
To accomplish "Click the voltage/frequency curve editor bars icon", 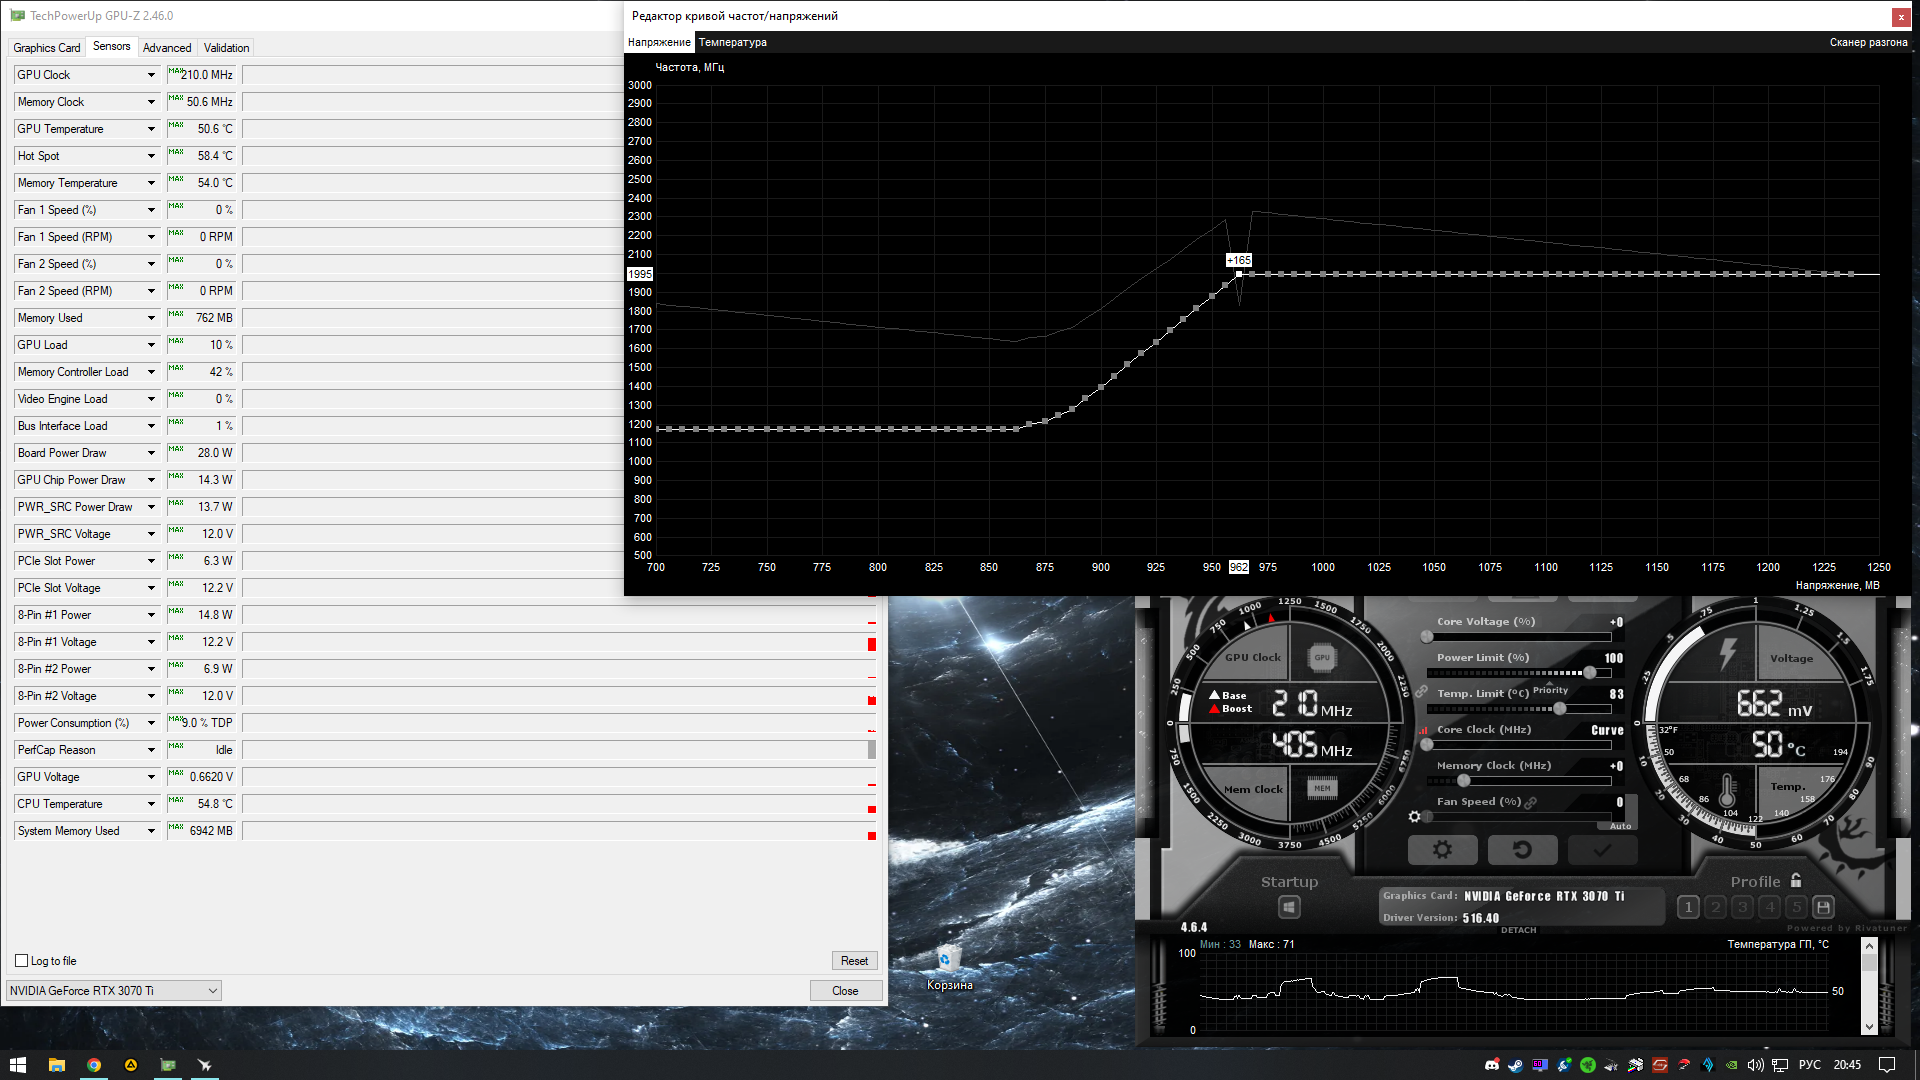I will 1422,730.
